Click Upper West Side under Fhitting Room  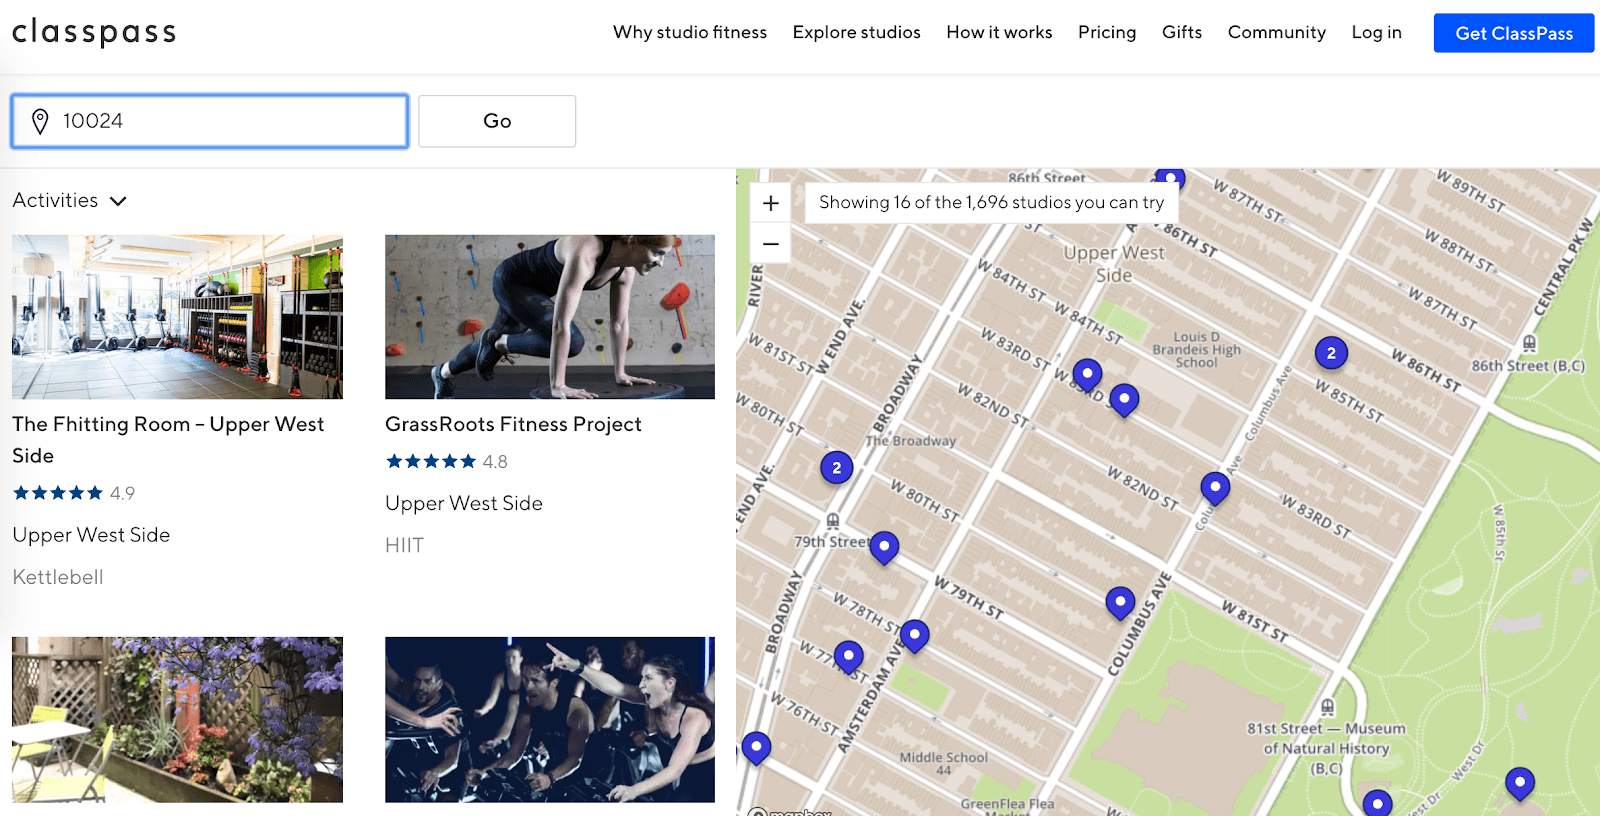click(x=91, y=535)
